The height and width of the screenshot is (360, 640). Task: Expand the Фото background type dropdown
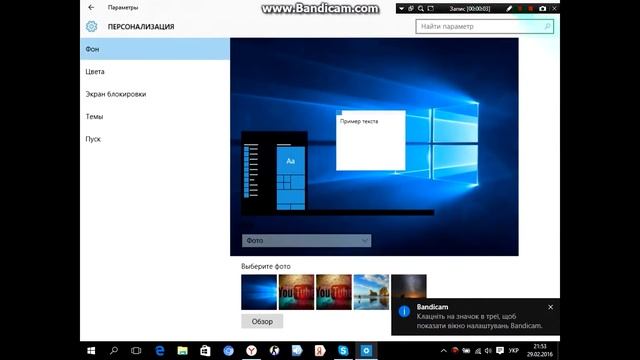click(307, 240)
